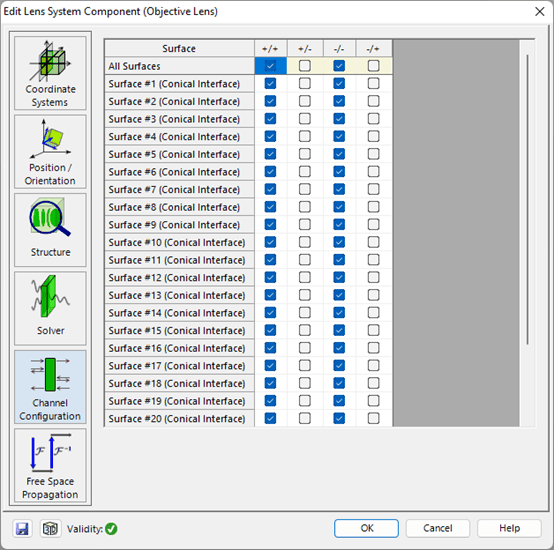Click the 3D view icon beside Validity
The image size is (554, 550).
[50, 529]
